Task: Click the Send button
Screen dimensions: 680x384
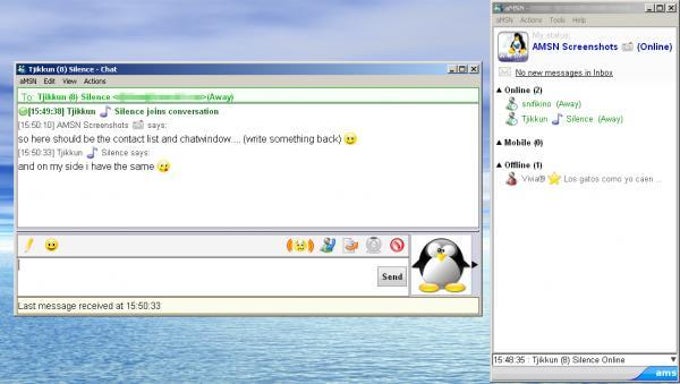Action: (x=392, y=277)
